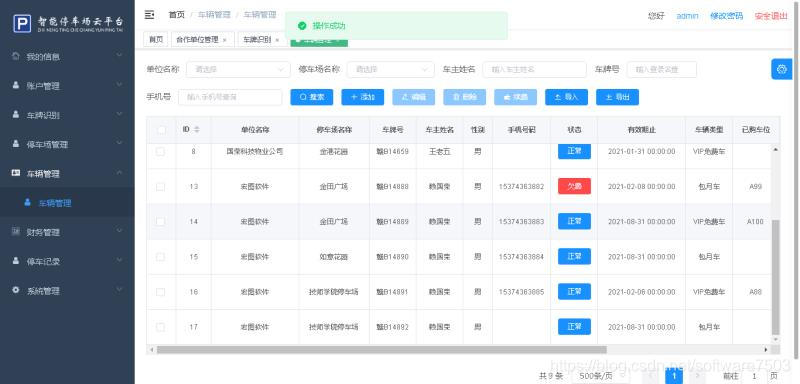Image resolution: width=800 pixels, height=384 pixels.
Task: Tick the select-all checkbox in table header
Action: [161, 130]
